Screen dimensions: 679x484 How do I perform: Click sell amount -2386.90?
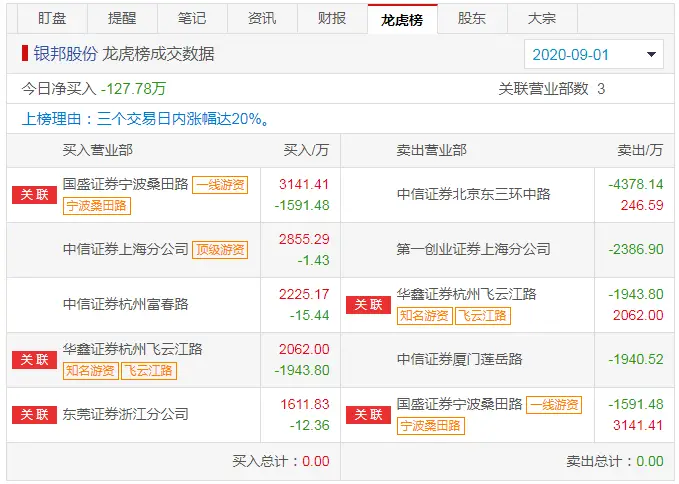click(636, 249)
